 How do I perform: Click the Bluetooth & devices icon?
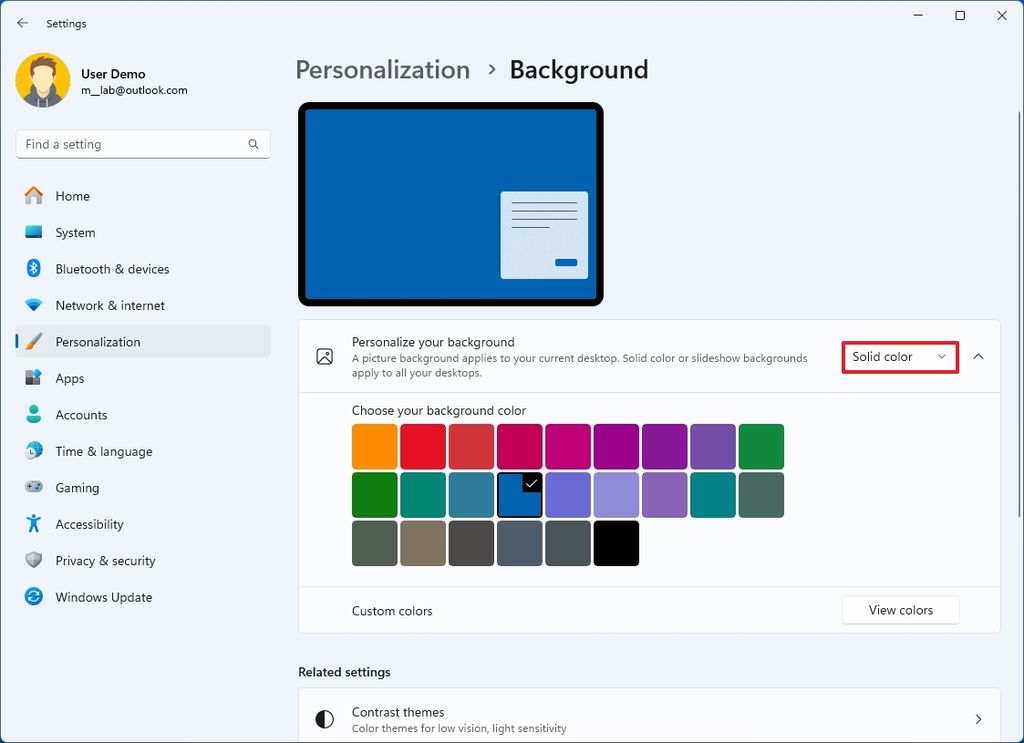pos(34,269)
